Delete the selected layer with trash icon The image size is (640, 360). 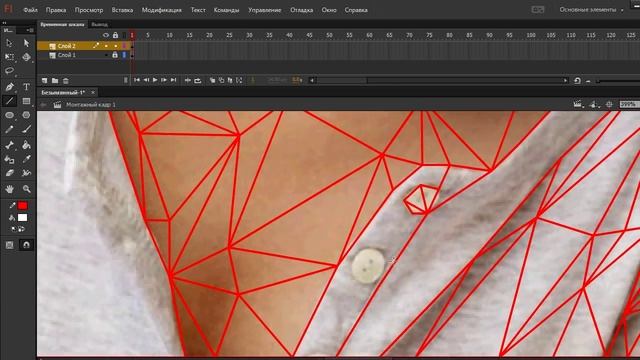[65, 81]
